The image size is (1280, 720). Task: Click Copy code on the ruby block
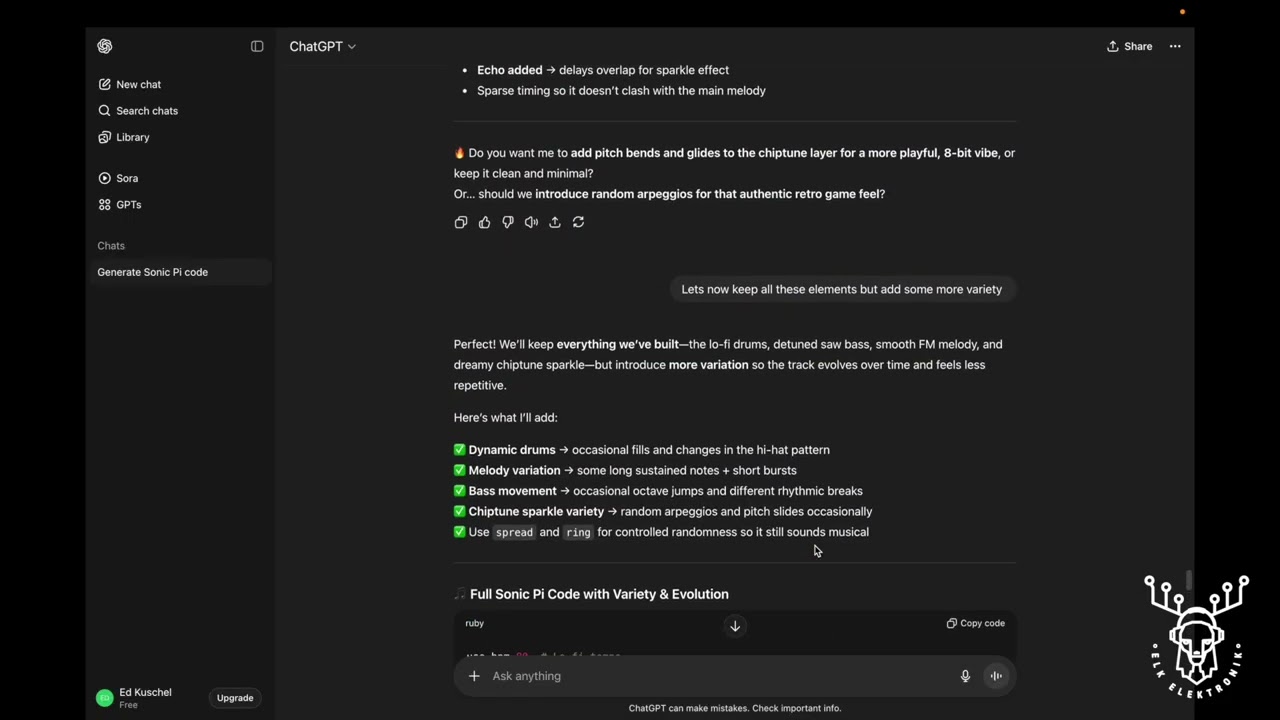pyautogui.click(x=976, y=623)
